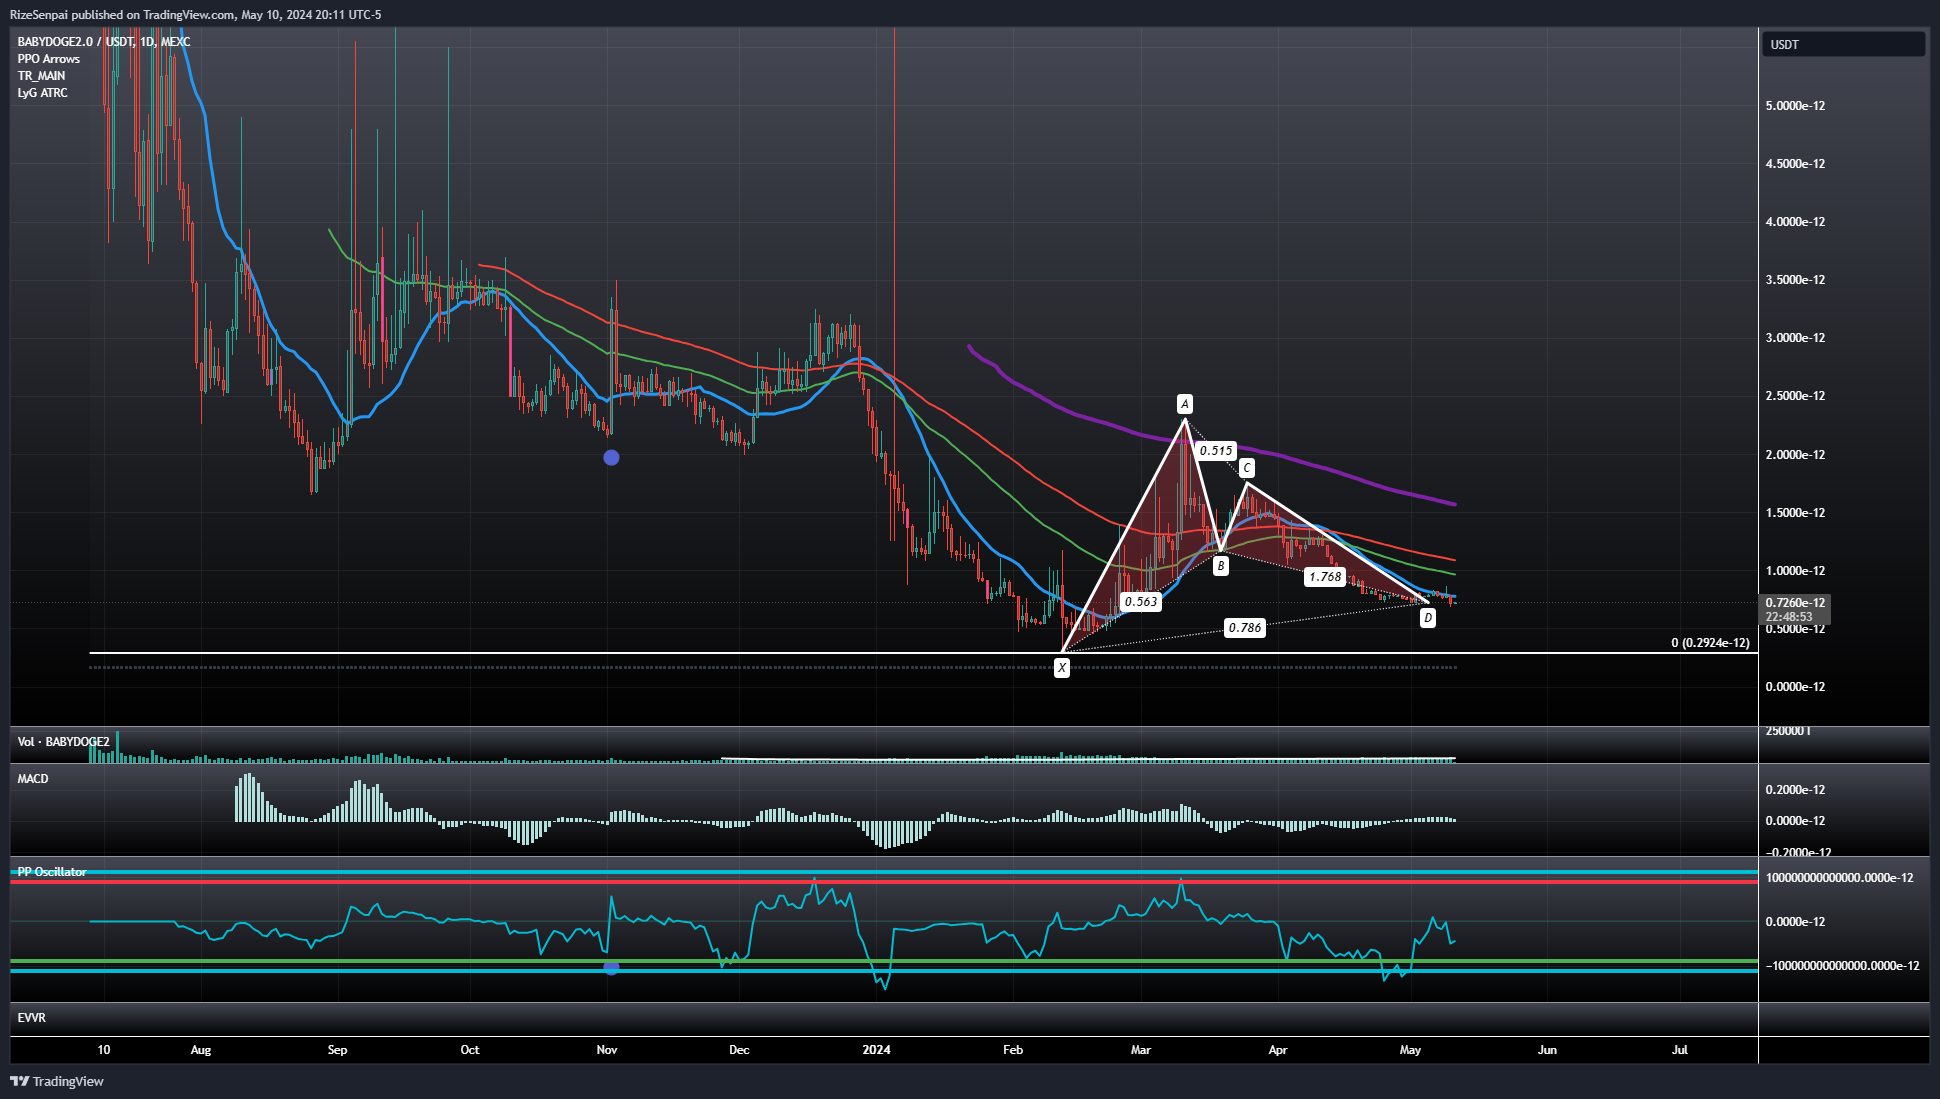Click the blue dot on PP Oscillator pane

coord(612,968)
